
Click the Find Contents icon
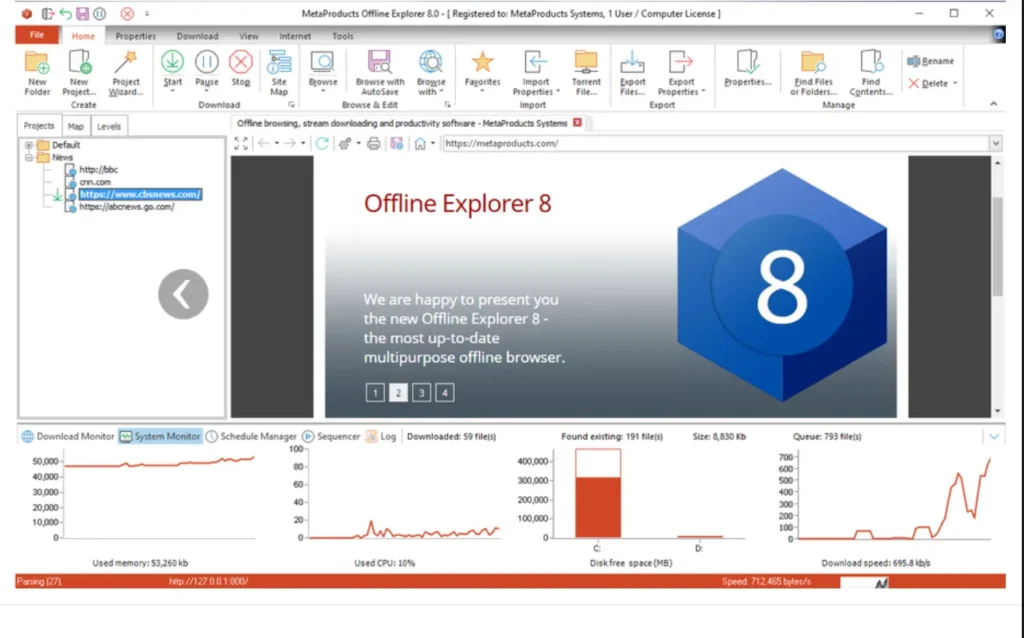(869, 70)
